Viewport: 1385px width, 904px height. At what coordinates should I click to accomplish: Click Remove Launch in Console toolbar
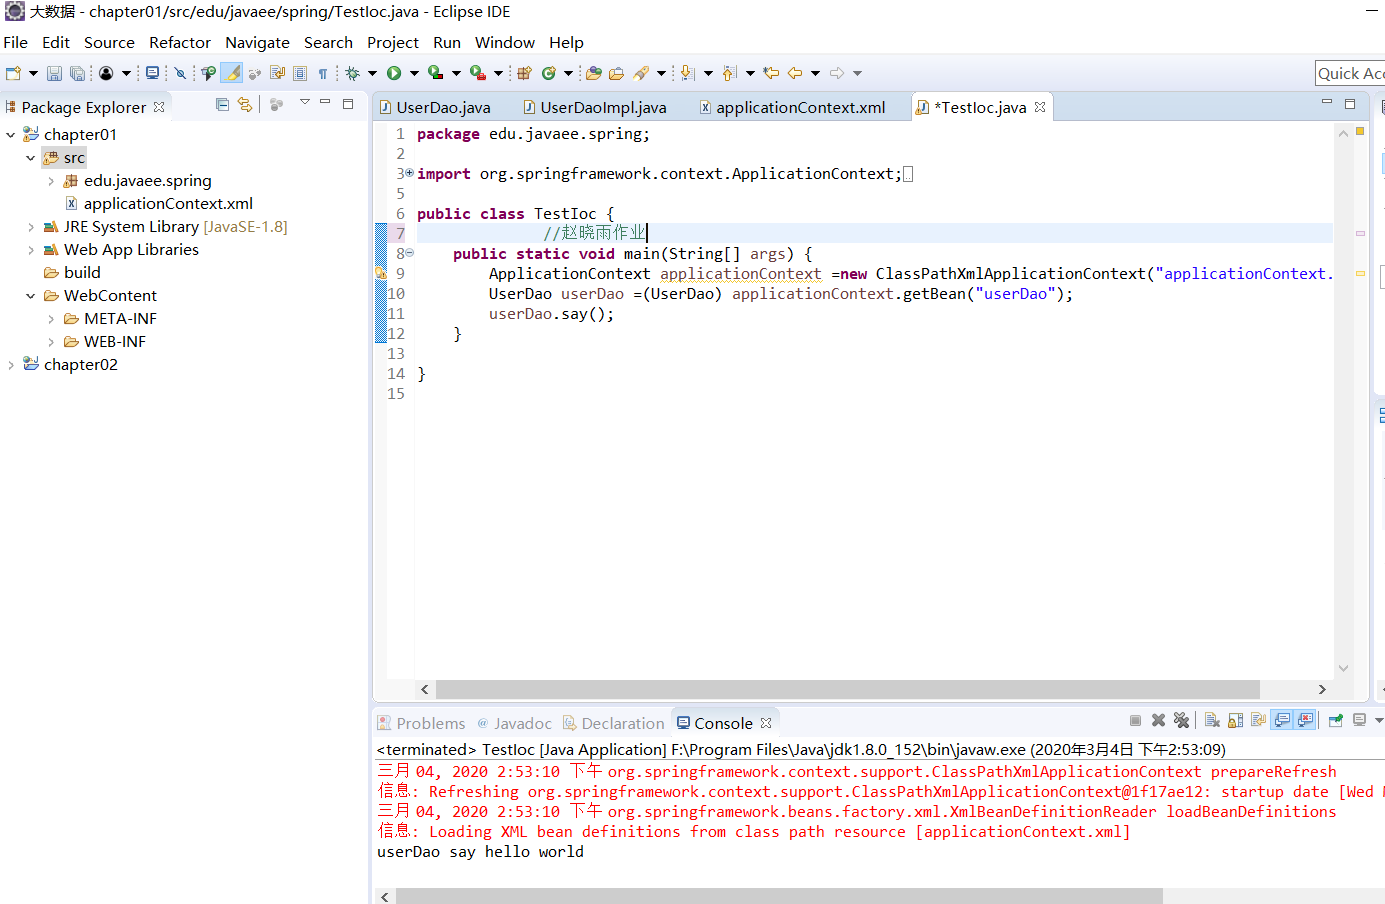tap(1158, 720)
